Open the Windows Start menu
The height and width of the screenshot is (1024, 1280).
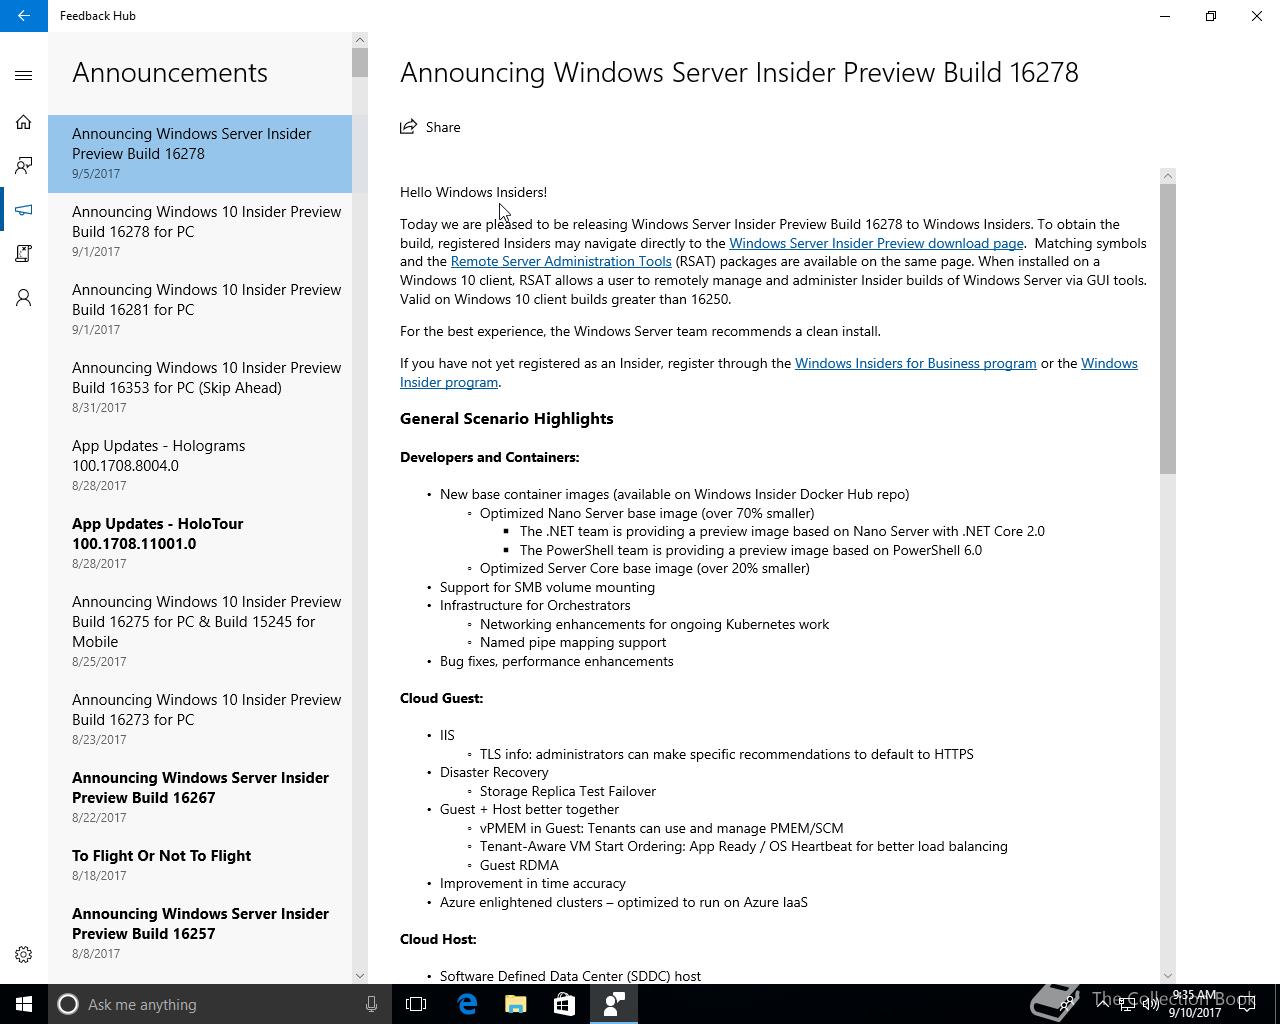(24, 1004)
